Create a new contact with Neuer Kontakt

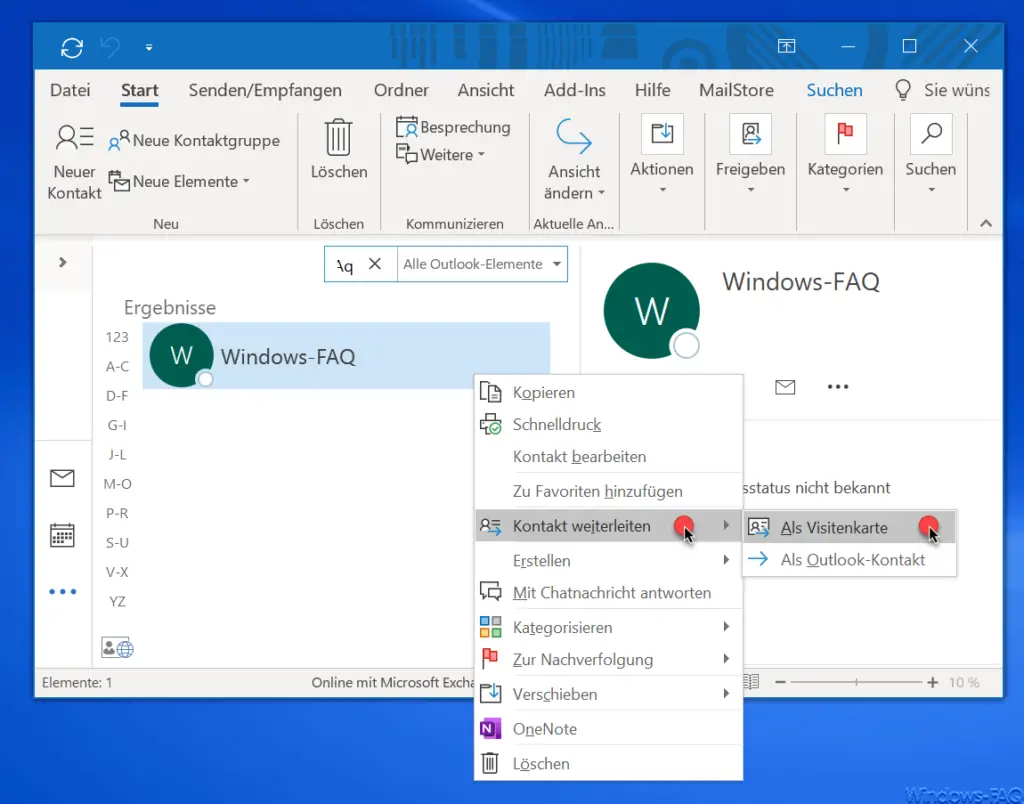[x=74, y=161]
